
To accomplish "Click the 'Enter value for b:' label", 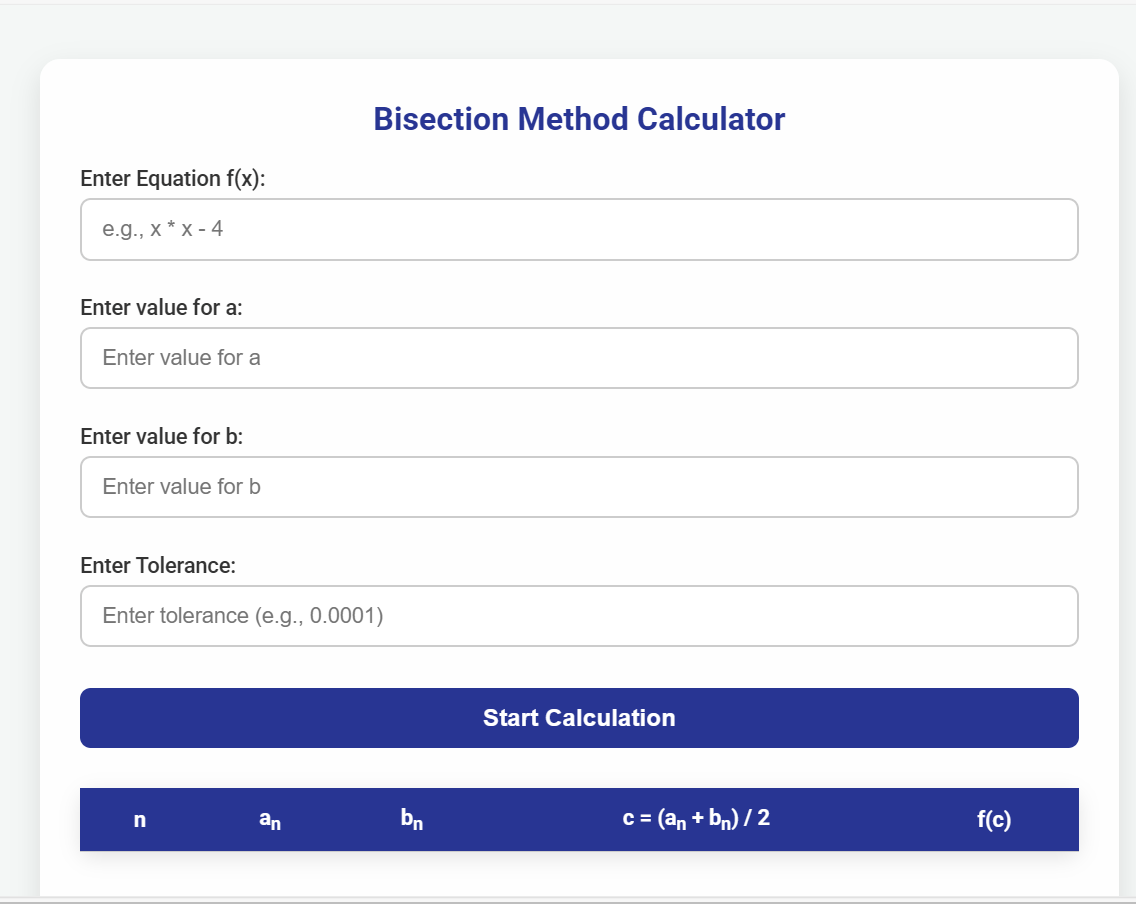I will tap(162, 436).
